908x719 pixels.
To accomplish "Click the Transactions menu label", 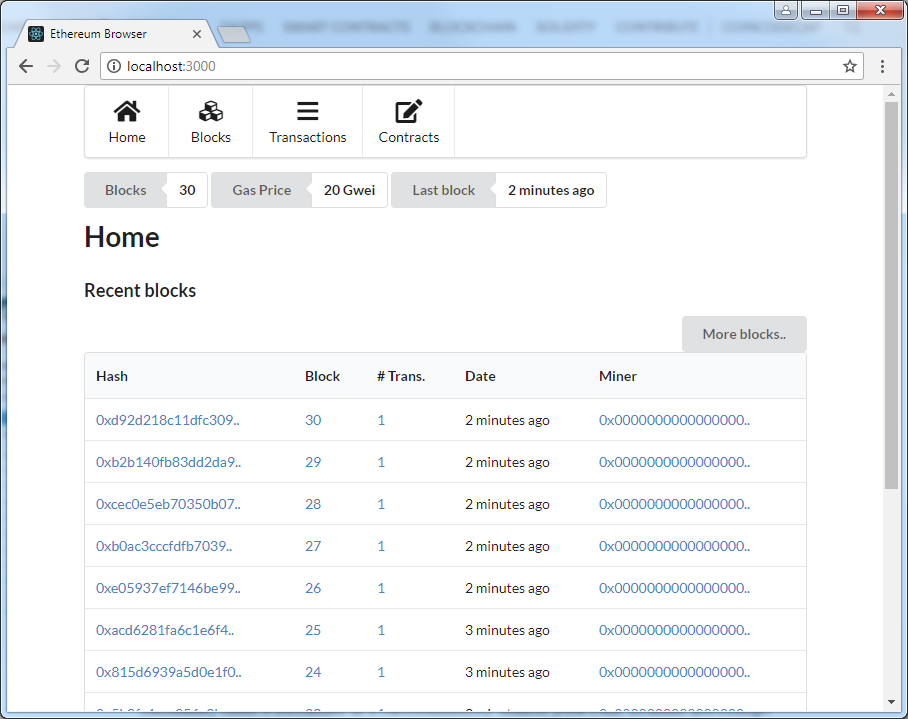I will (307, 137).
